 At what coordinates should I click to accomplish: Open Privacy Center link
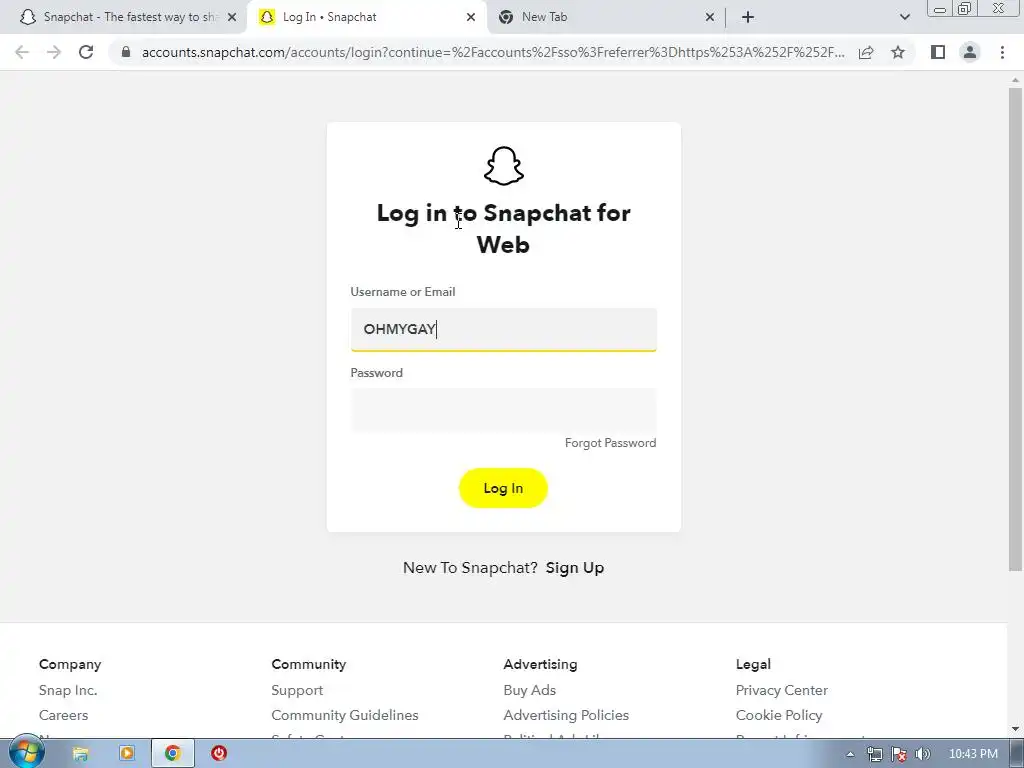782,690
